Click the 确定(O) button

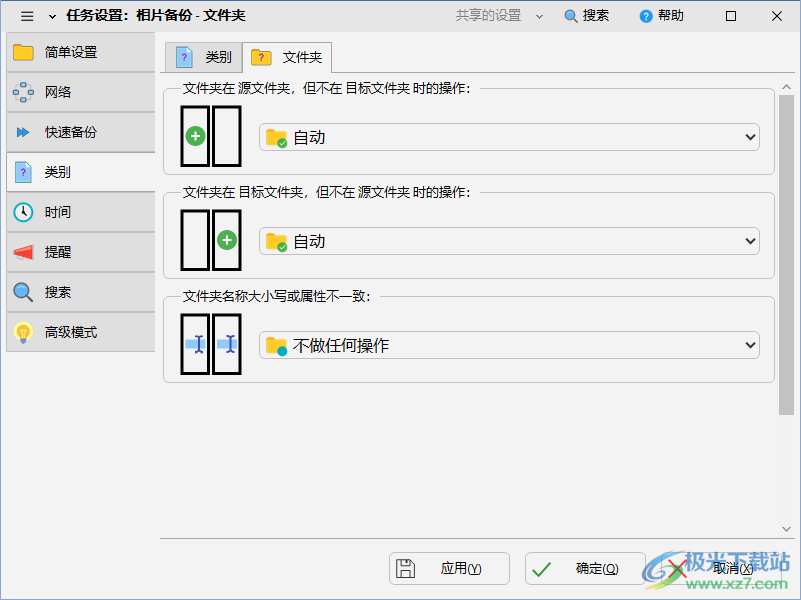point(585,568)
